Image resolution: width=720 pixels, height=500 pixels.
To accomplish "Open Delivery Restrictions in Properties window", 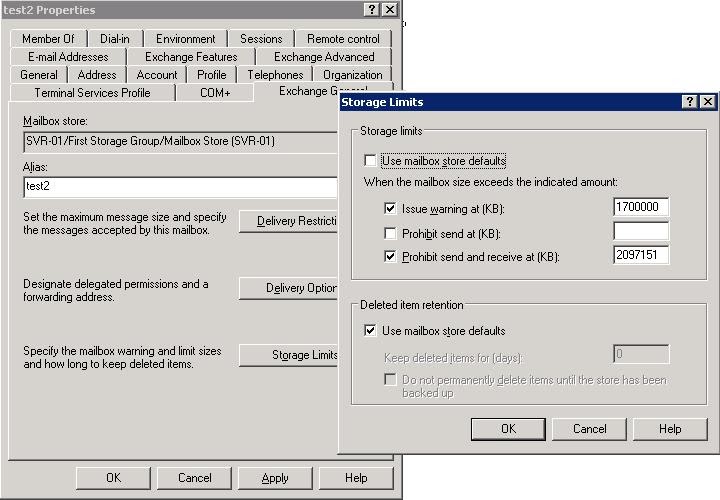I will coord(288,221).
